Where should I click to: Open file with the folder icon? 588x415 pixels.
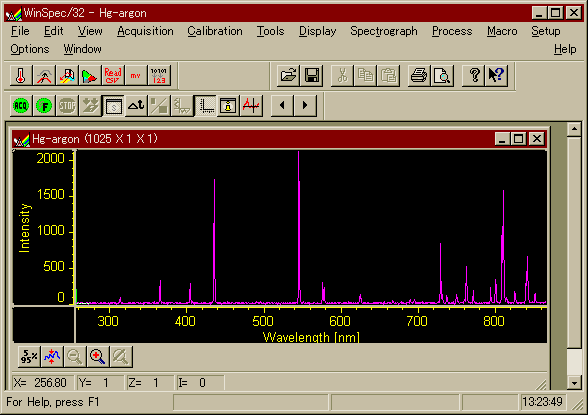coord(288,76)
